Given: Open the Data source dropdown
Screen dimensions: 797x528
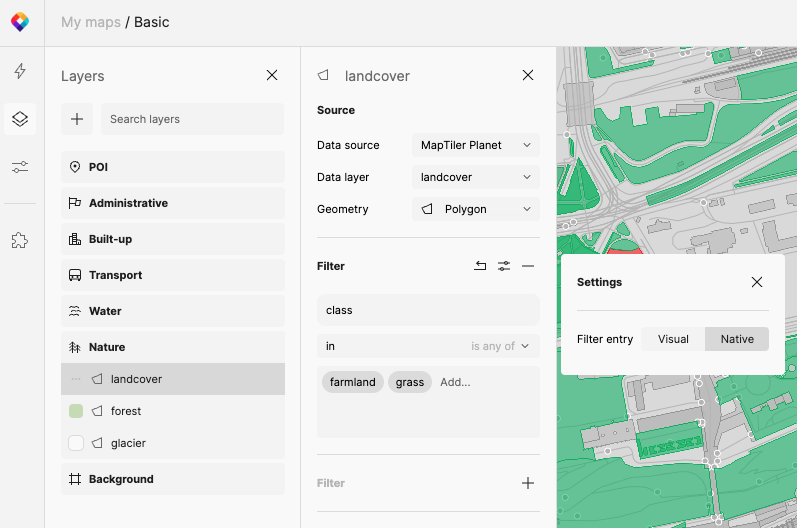Looking at the screenshot, I should pos(475,145).
